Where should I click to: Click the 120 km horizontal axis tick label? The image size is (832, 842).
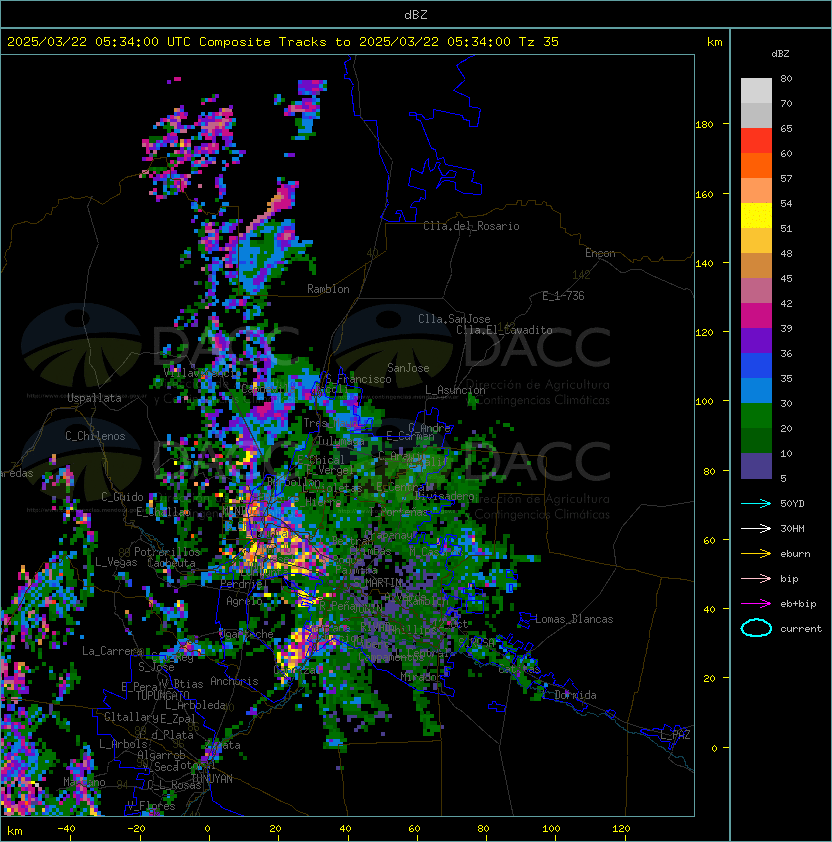621,829
